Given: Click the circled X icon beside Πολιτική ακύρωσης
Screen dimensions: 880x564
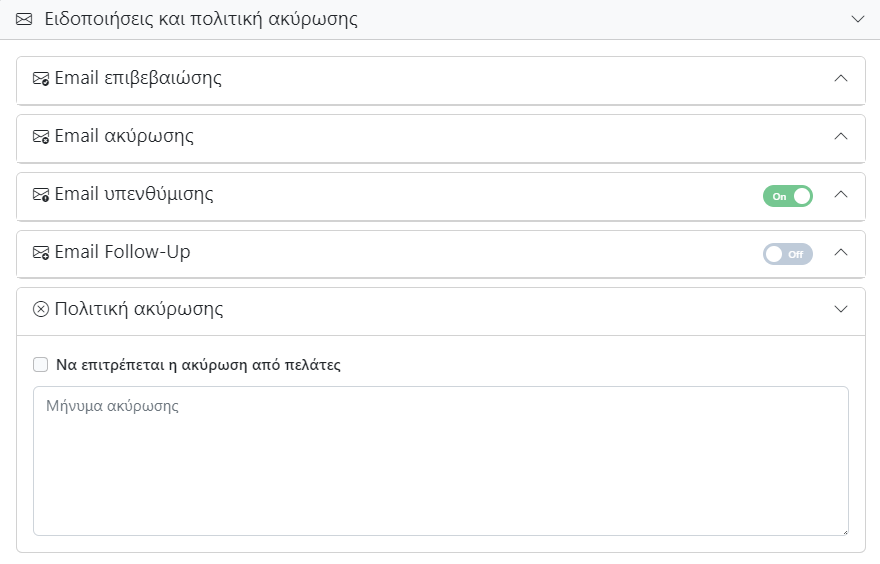Looking at the screenshot, I should 41,310.
